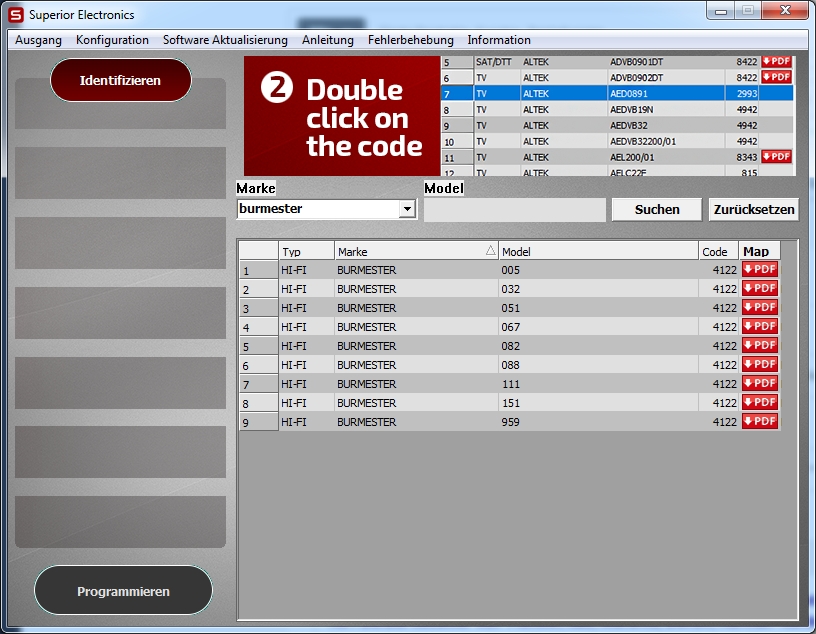Download PDF map for Burmester model 005
This screenshot has width=816, height=634.
click(x=759, y=270)
